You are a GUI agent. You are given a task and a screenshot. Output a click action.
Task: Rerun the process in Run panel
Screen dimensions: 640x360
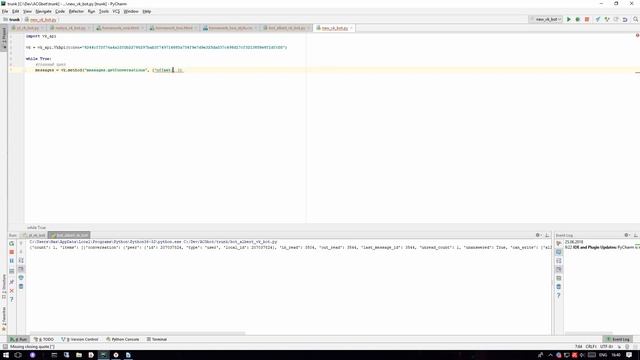click(x=11, y=243)
